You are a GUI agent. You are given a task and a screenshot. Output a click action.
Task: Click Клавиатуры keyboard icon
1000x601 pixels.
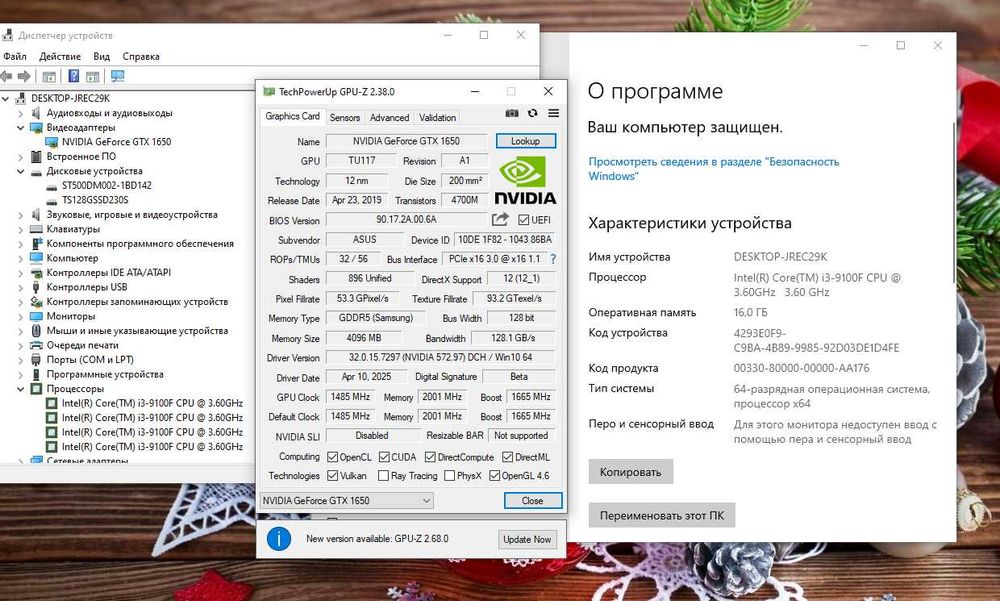pos(36,229)
